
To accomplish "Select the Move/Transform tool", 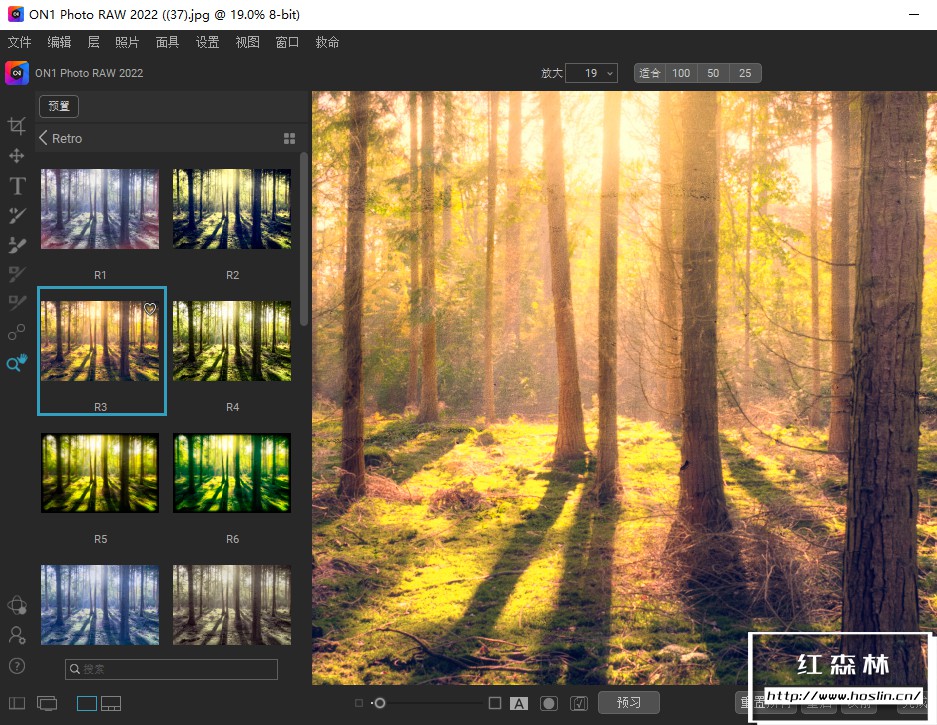I will point(17,156).
